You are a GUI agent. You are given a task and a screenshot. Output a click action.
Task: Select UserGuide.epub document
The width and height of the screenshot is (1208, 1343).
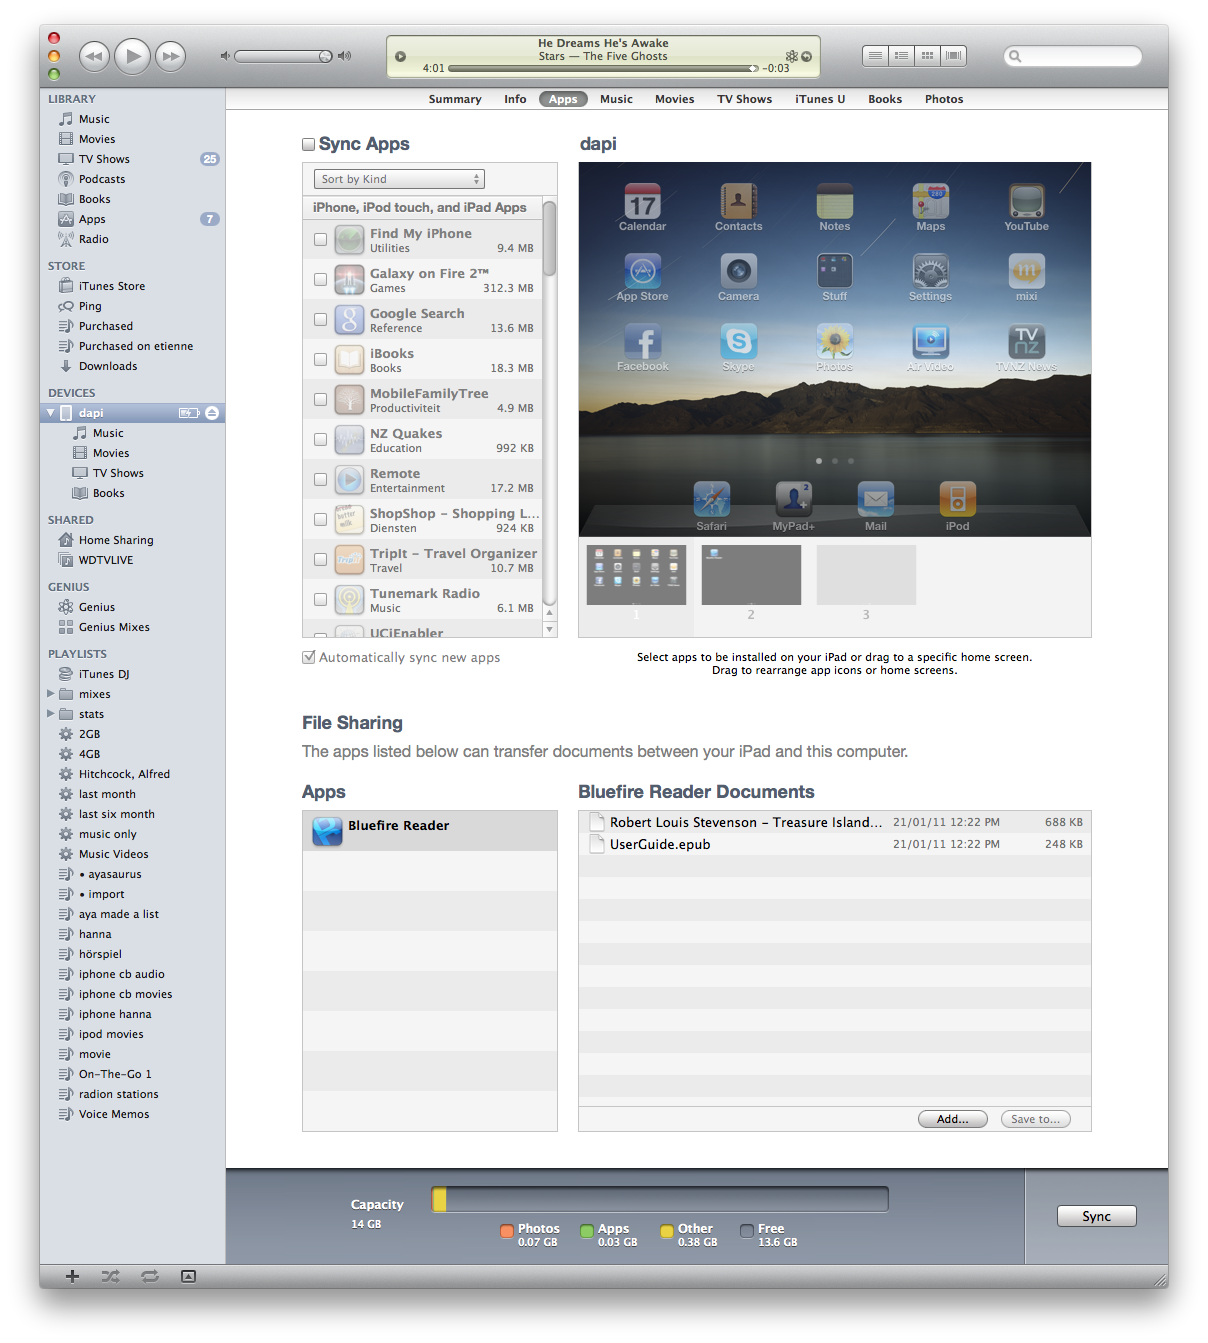835,844
